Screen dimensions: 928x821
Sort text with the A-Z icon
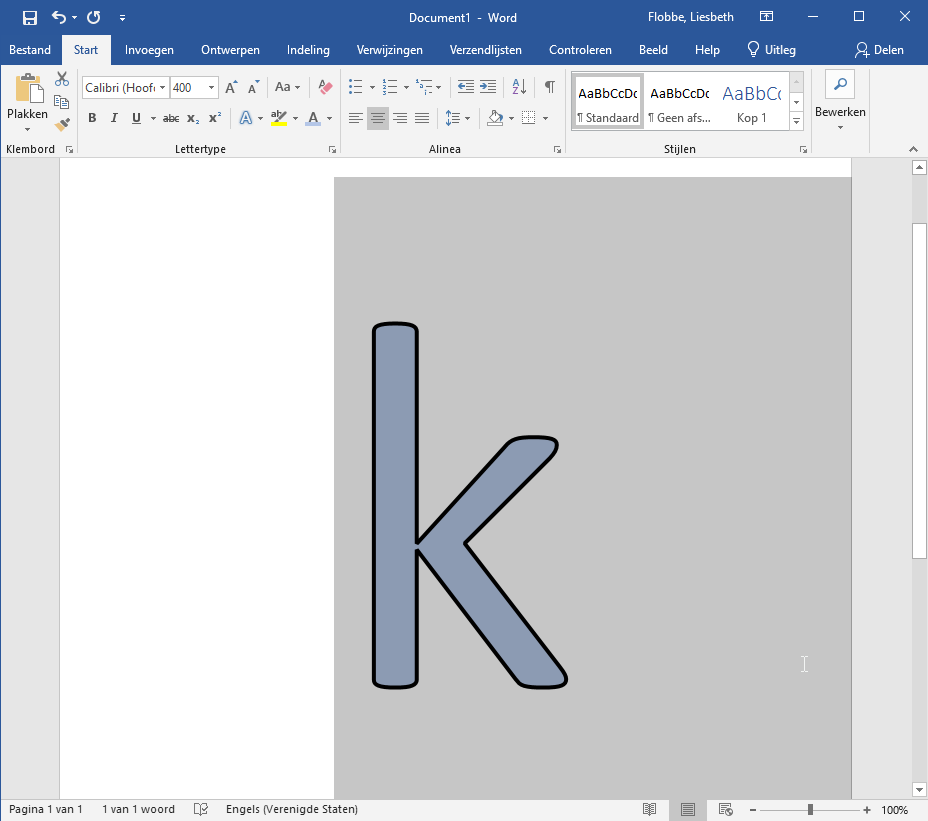pos(519,87)
